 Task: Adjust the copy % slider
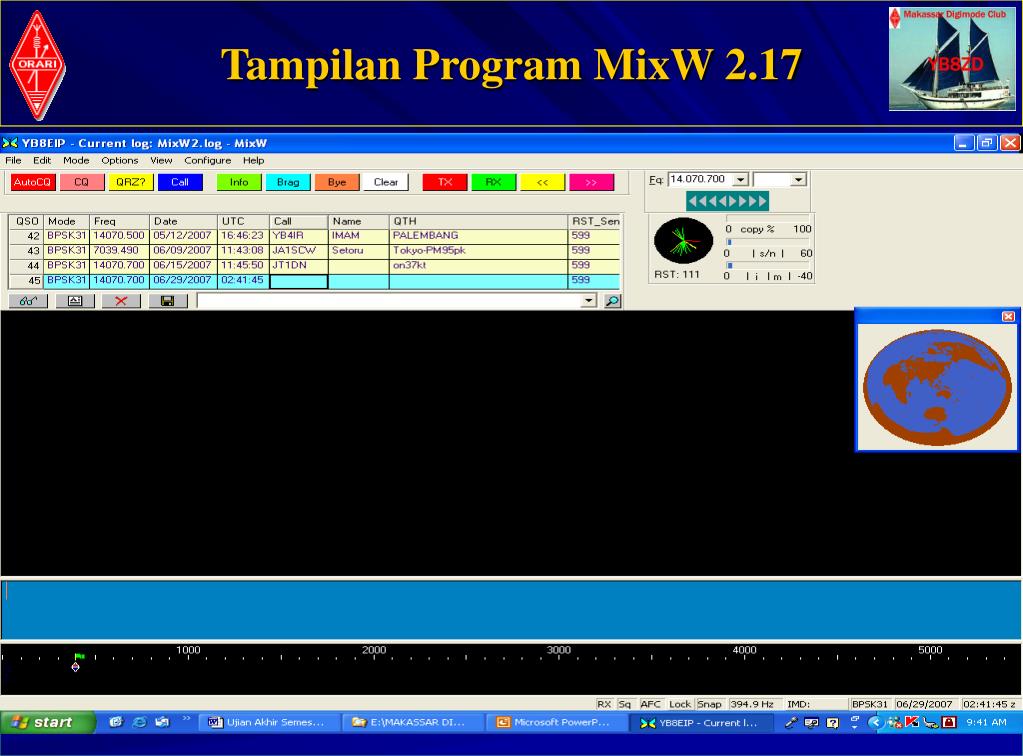[x=768, y=219]
